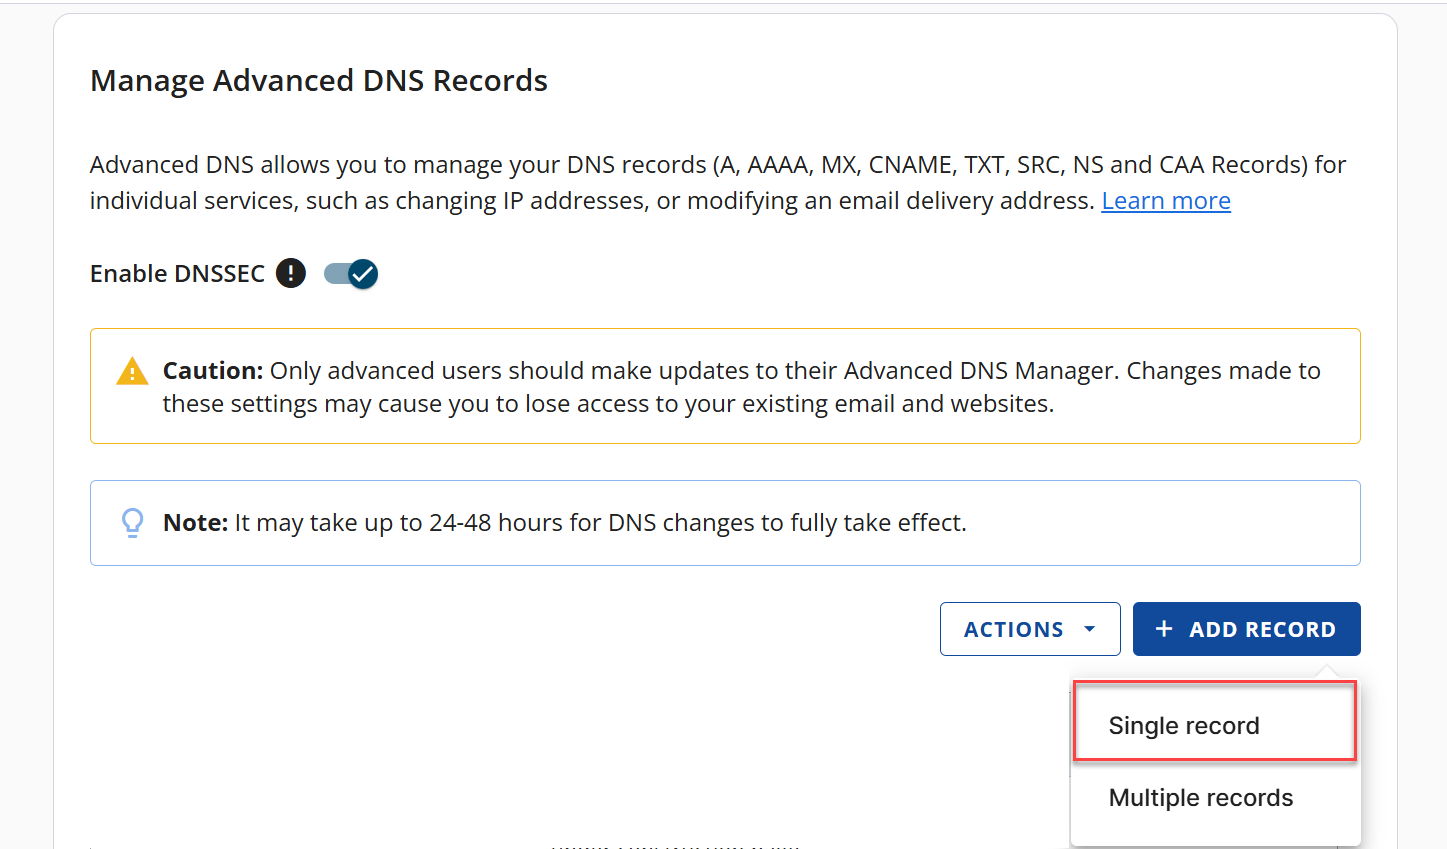Click the lightbulb icon in the Note box
The width and height of the screenshot is (1447, 849).
click(x=133, y=522)
